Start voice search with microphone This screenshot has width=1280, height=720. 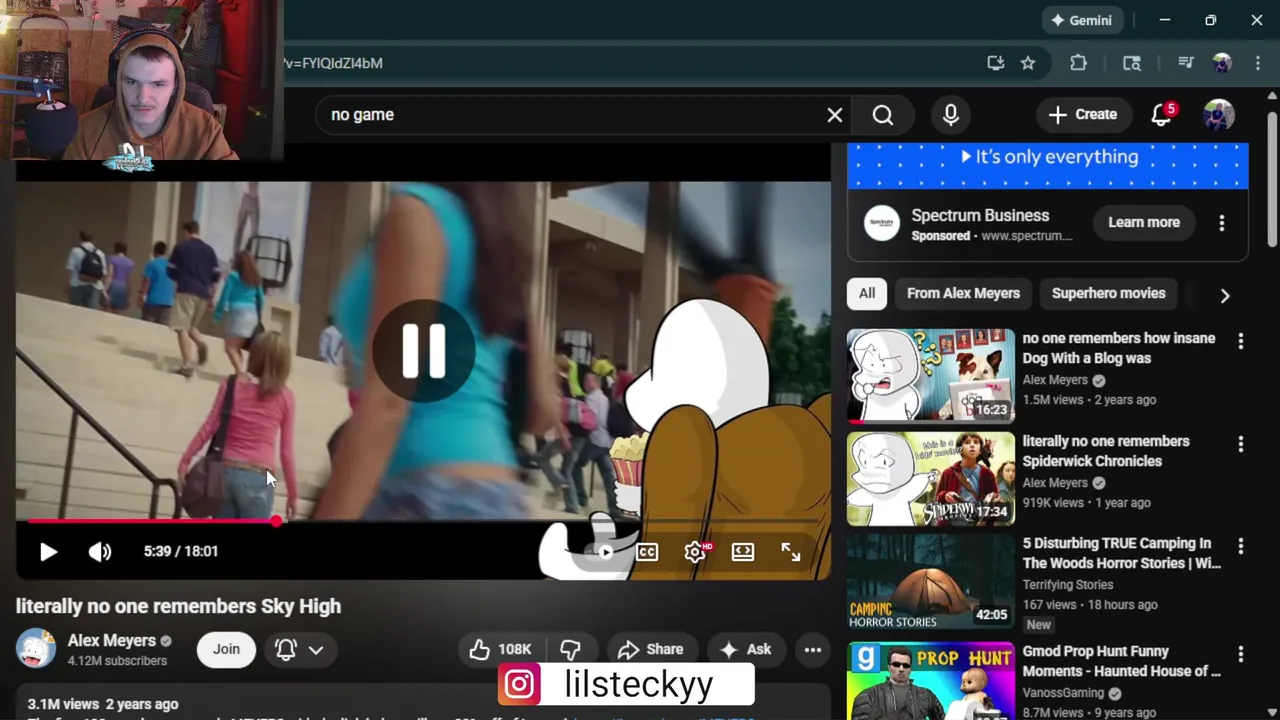coord(951,115)
